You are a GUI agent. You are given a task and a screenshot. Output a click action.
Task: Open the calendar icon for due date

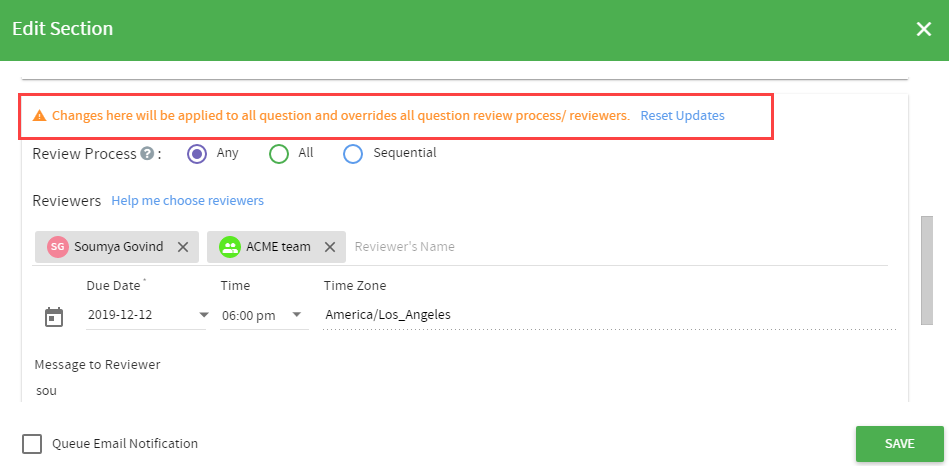[x=54, y=317]
